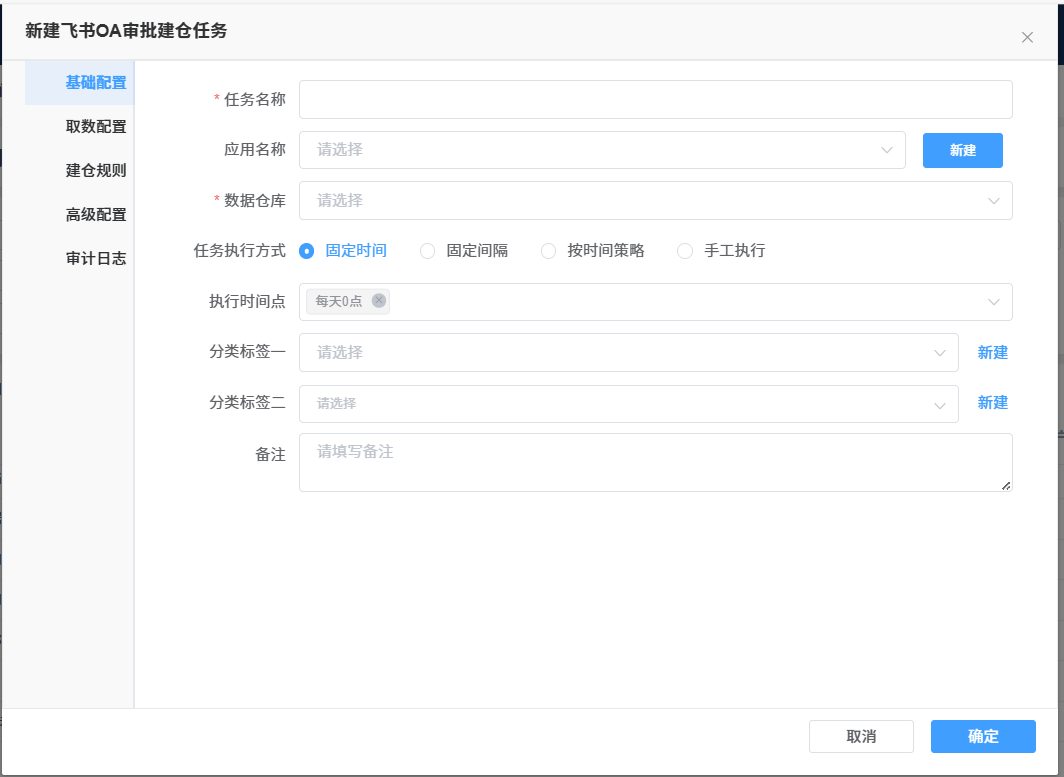
Task: Open the 执行时间点 dropdown arrow
Action: (x=994, y=302)
